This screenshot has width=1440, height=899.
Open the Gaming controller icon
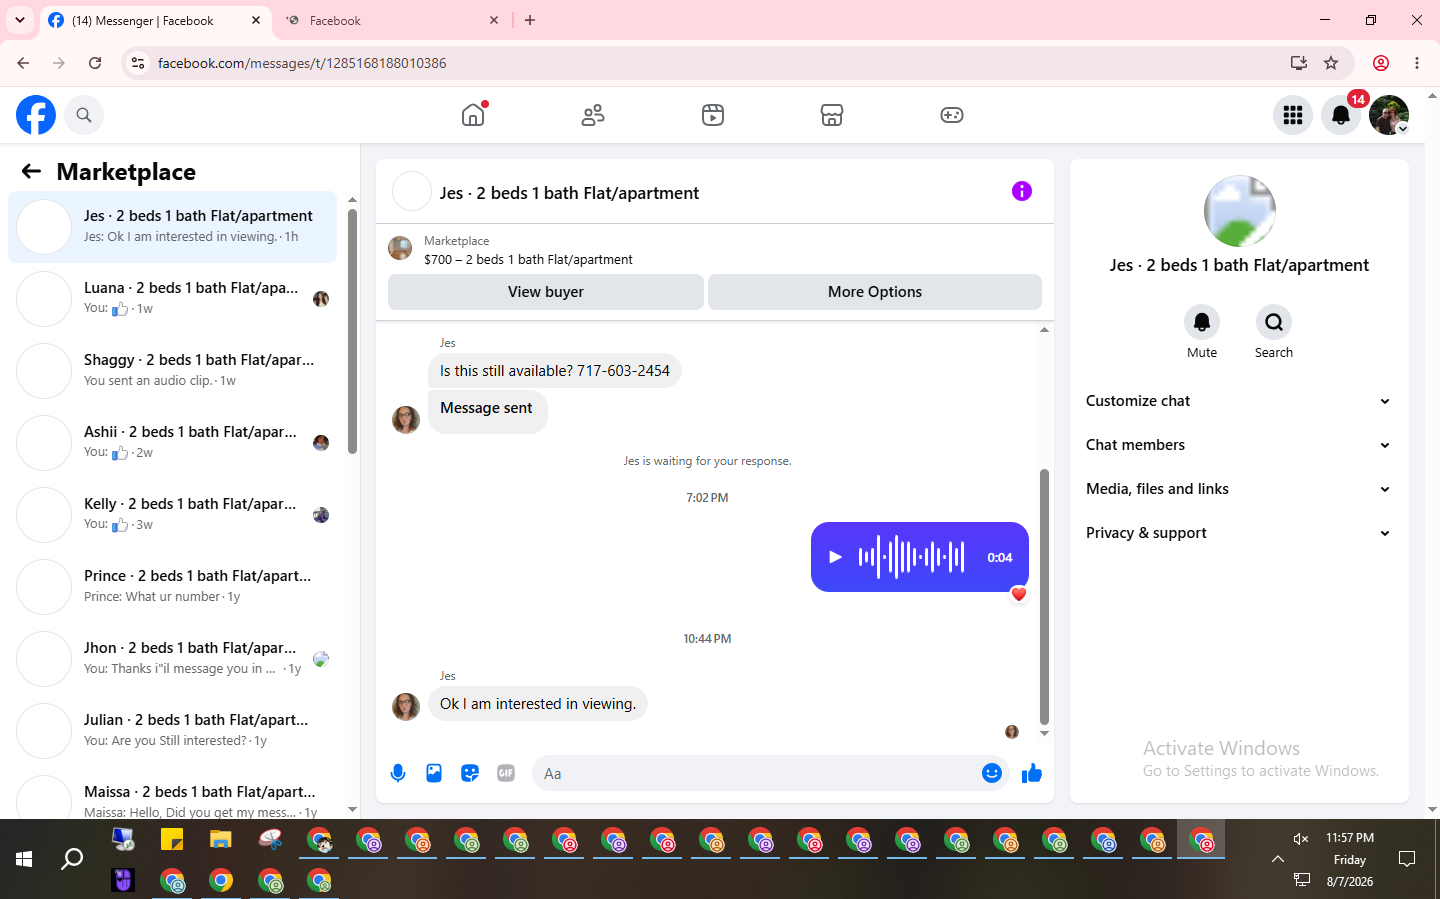click(x=952, y=115)
